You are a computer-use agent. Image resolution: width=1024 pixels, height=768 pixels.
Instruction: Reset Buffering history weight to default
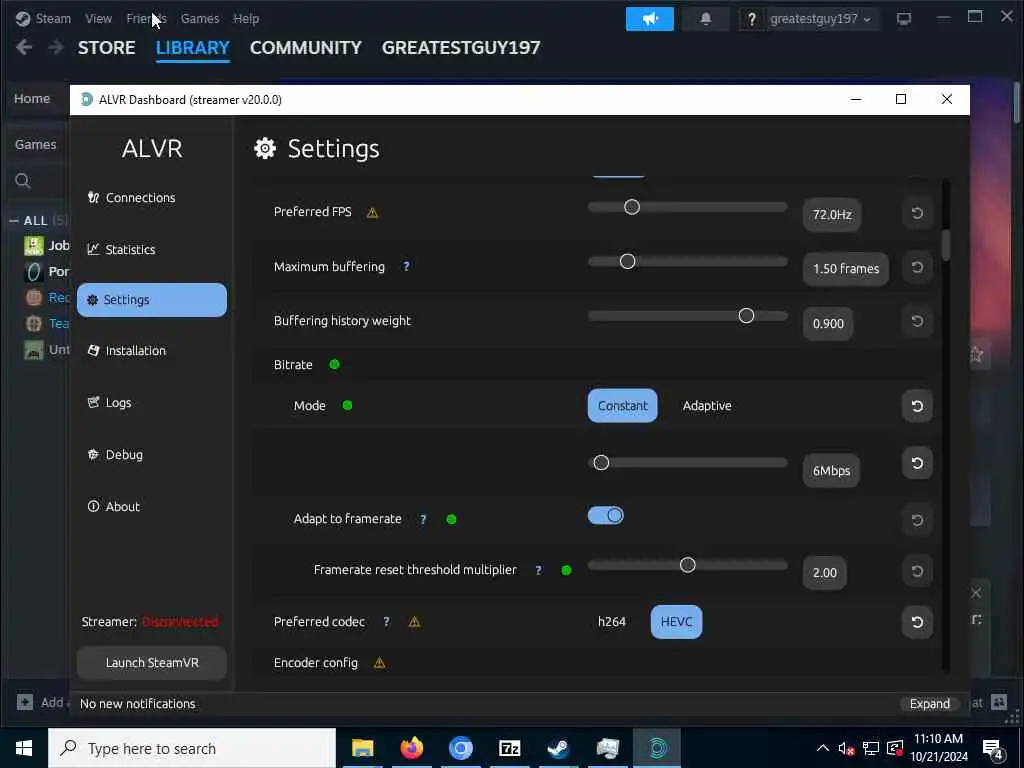[917, 321]
